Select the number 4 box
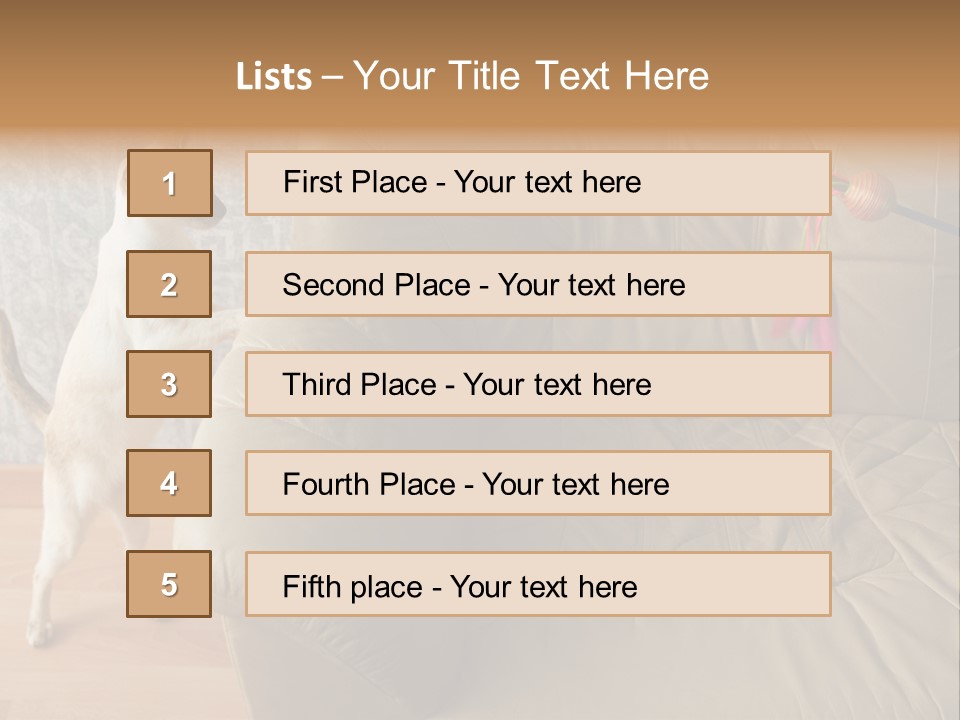The height and width of the screenshot is (720, 960). 169,483
